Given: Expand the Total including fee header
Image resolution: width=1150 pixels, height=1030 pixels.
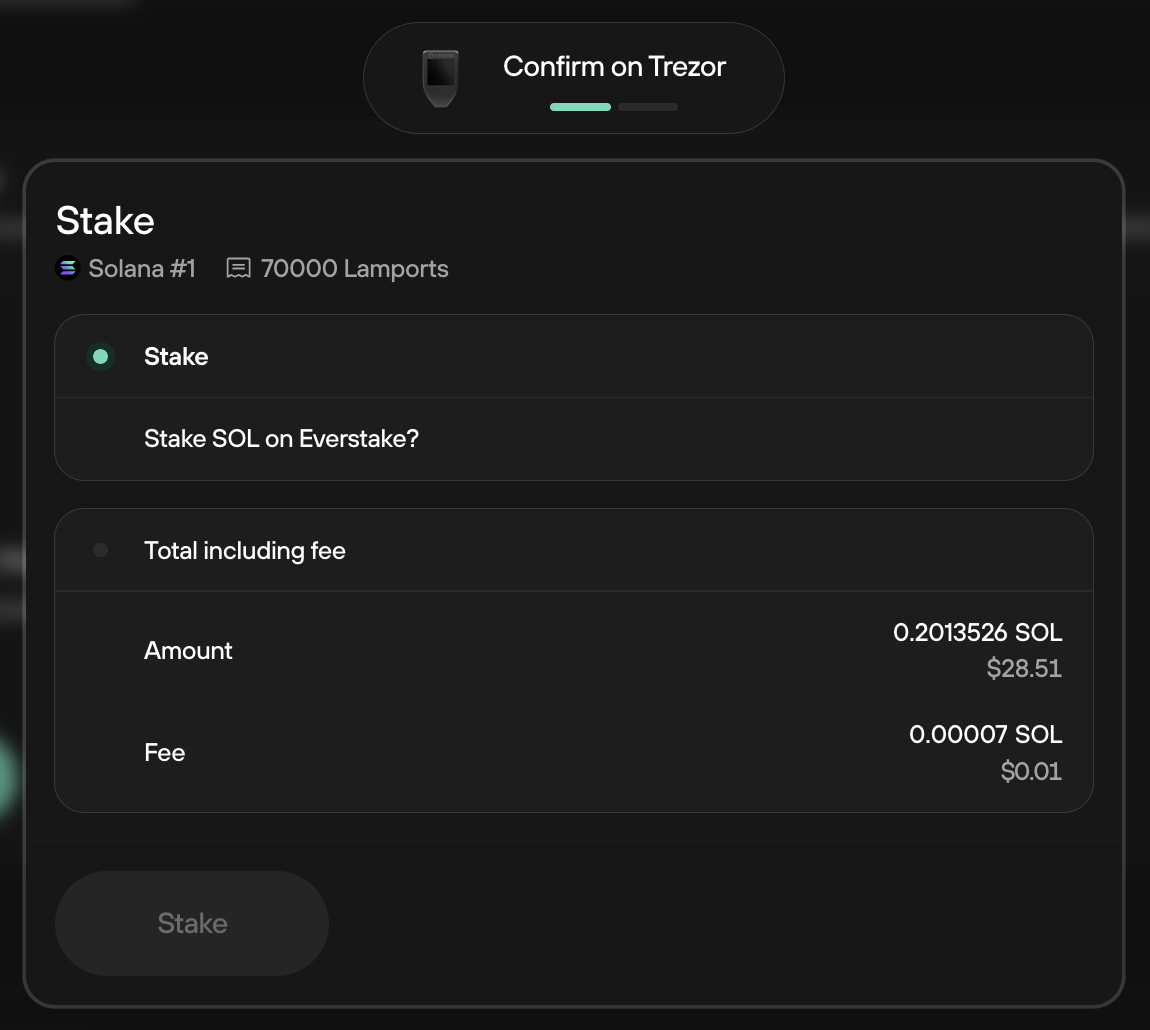Looking at the screenshot, I should (574, 550).
